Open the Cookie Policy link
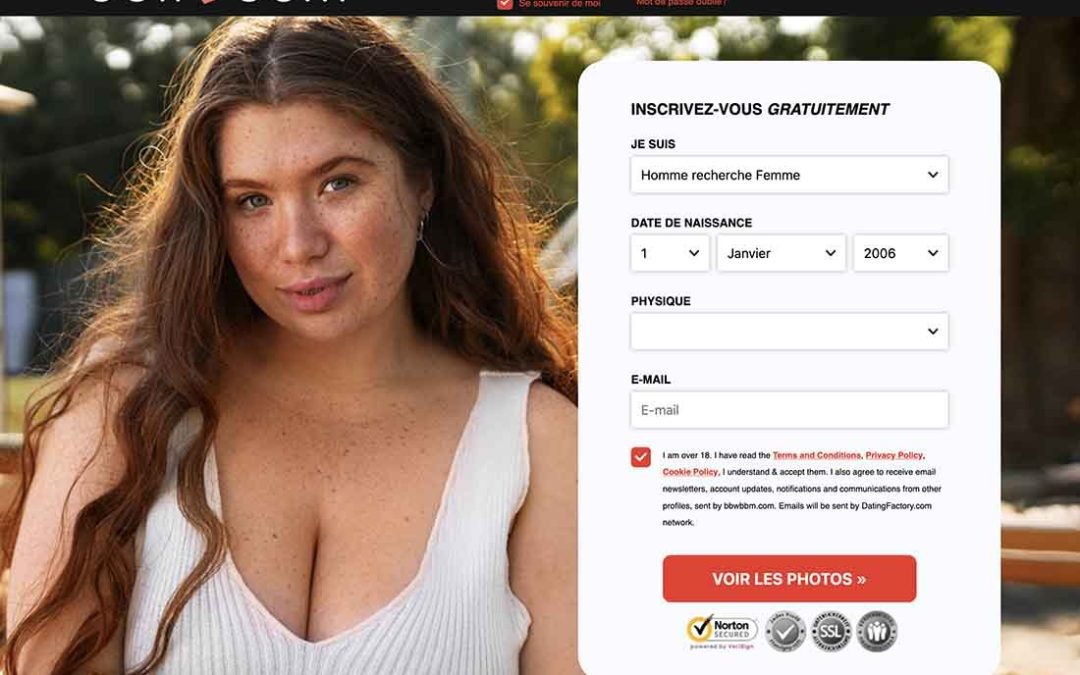1080x675 pixels. [x=690, y=472]
